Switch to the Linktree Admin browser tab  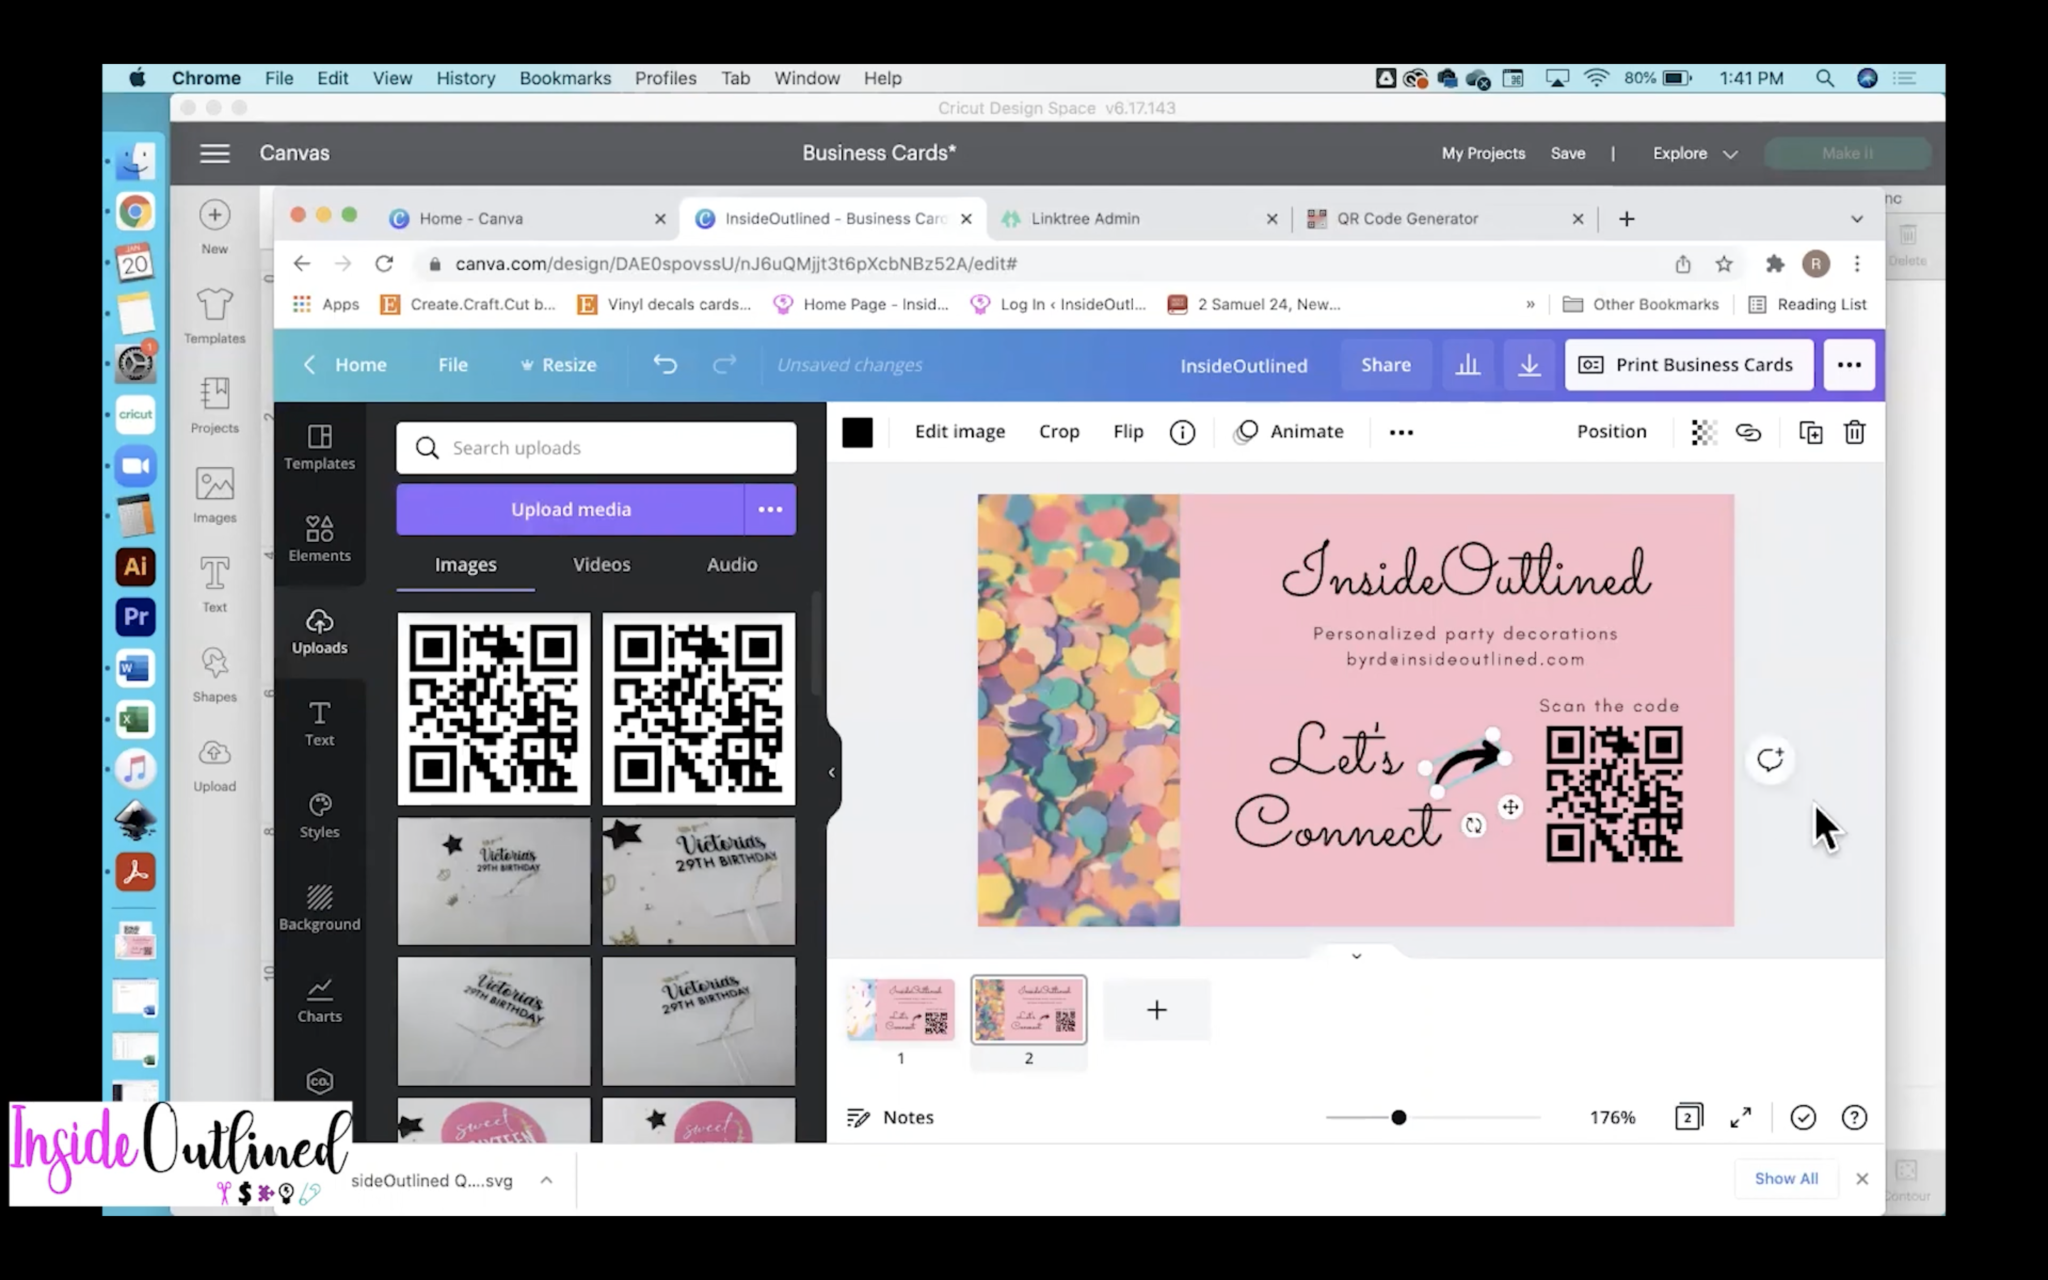click(1085, 218)
